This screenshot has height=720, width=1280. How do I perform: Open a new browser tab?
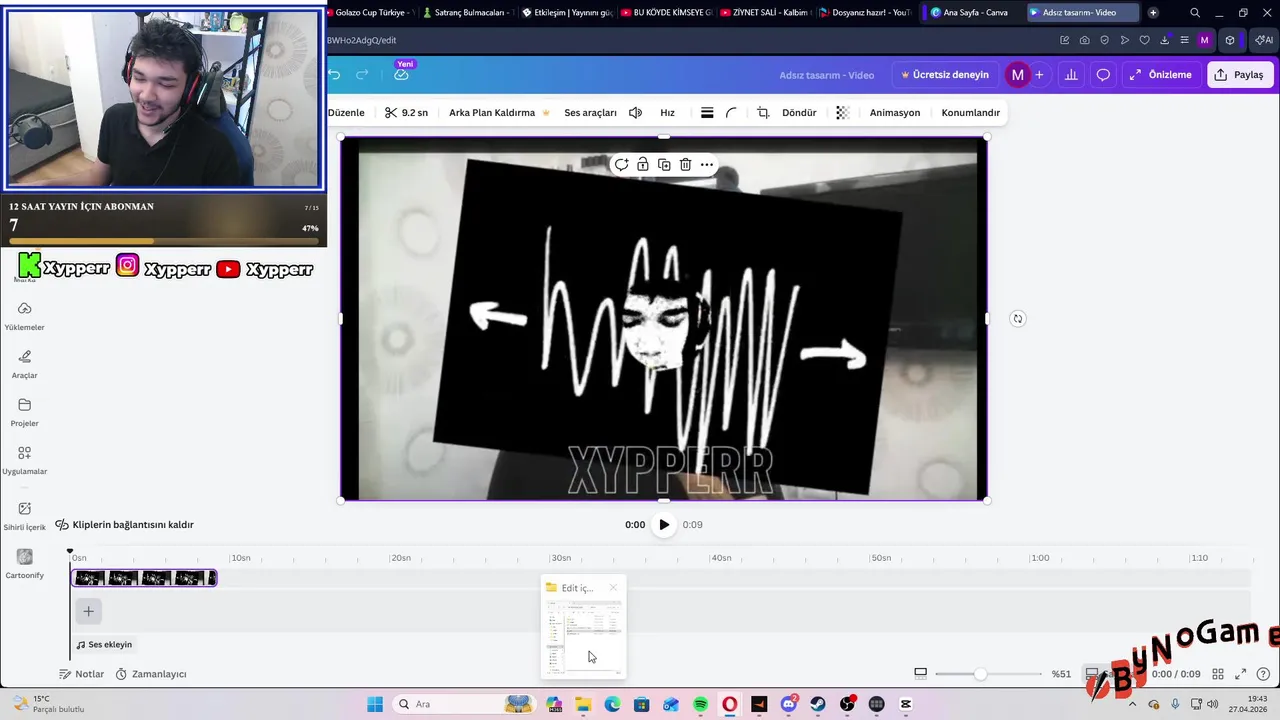click(1153, 12)
